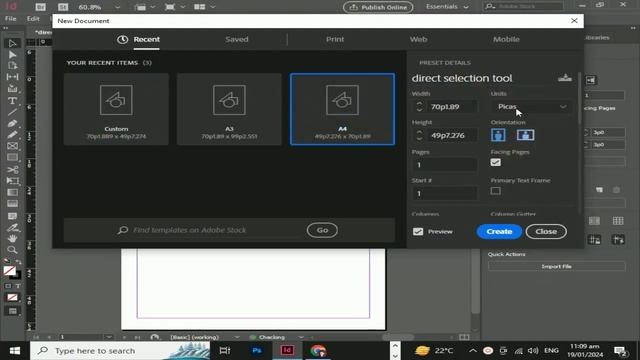This screenshot has height=360, width=640.
Task: Select the Zoom tool
Action: point(12,249)
